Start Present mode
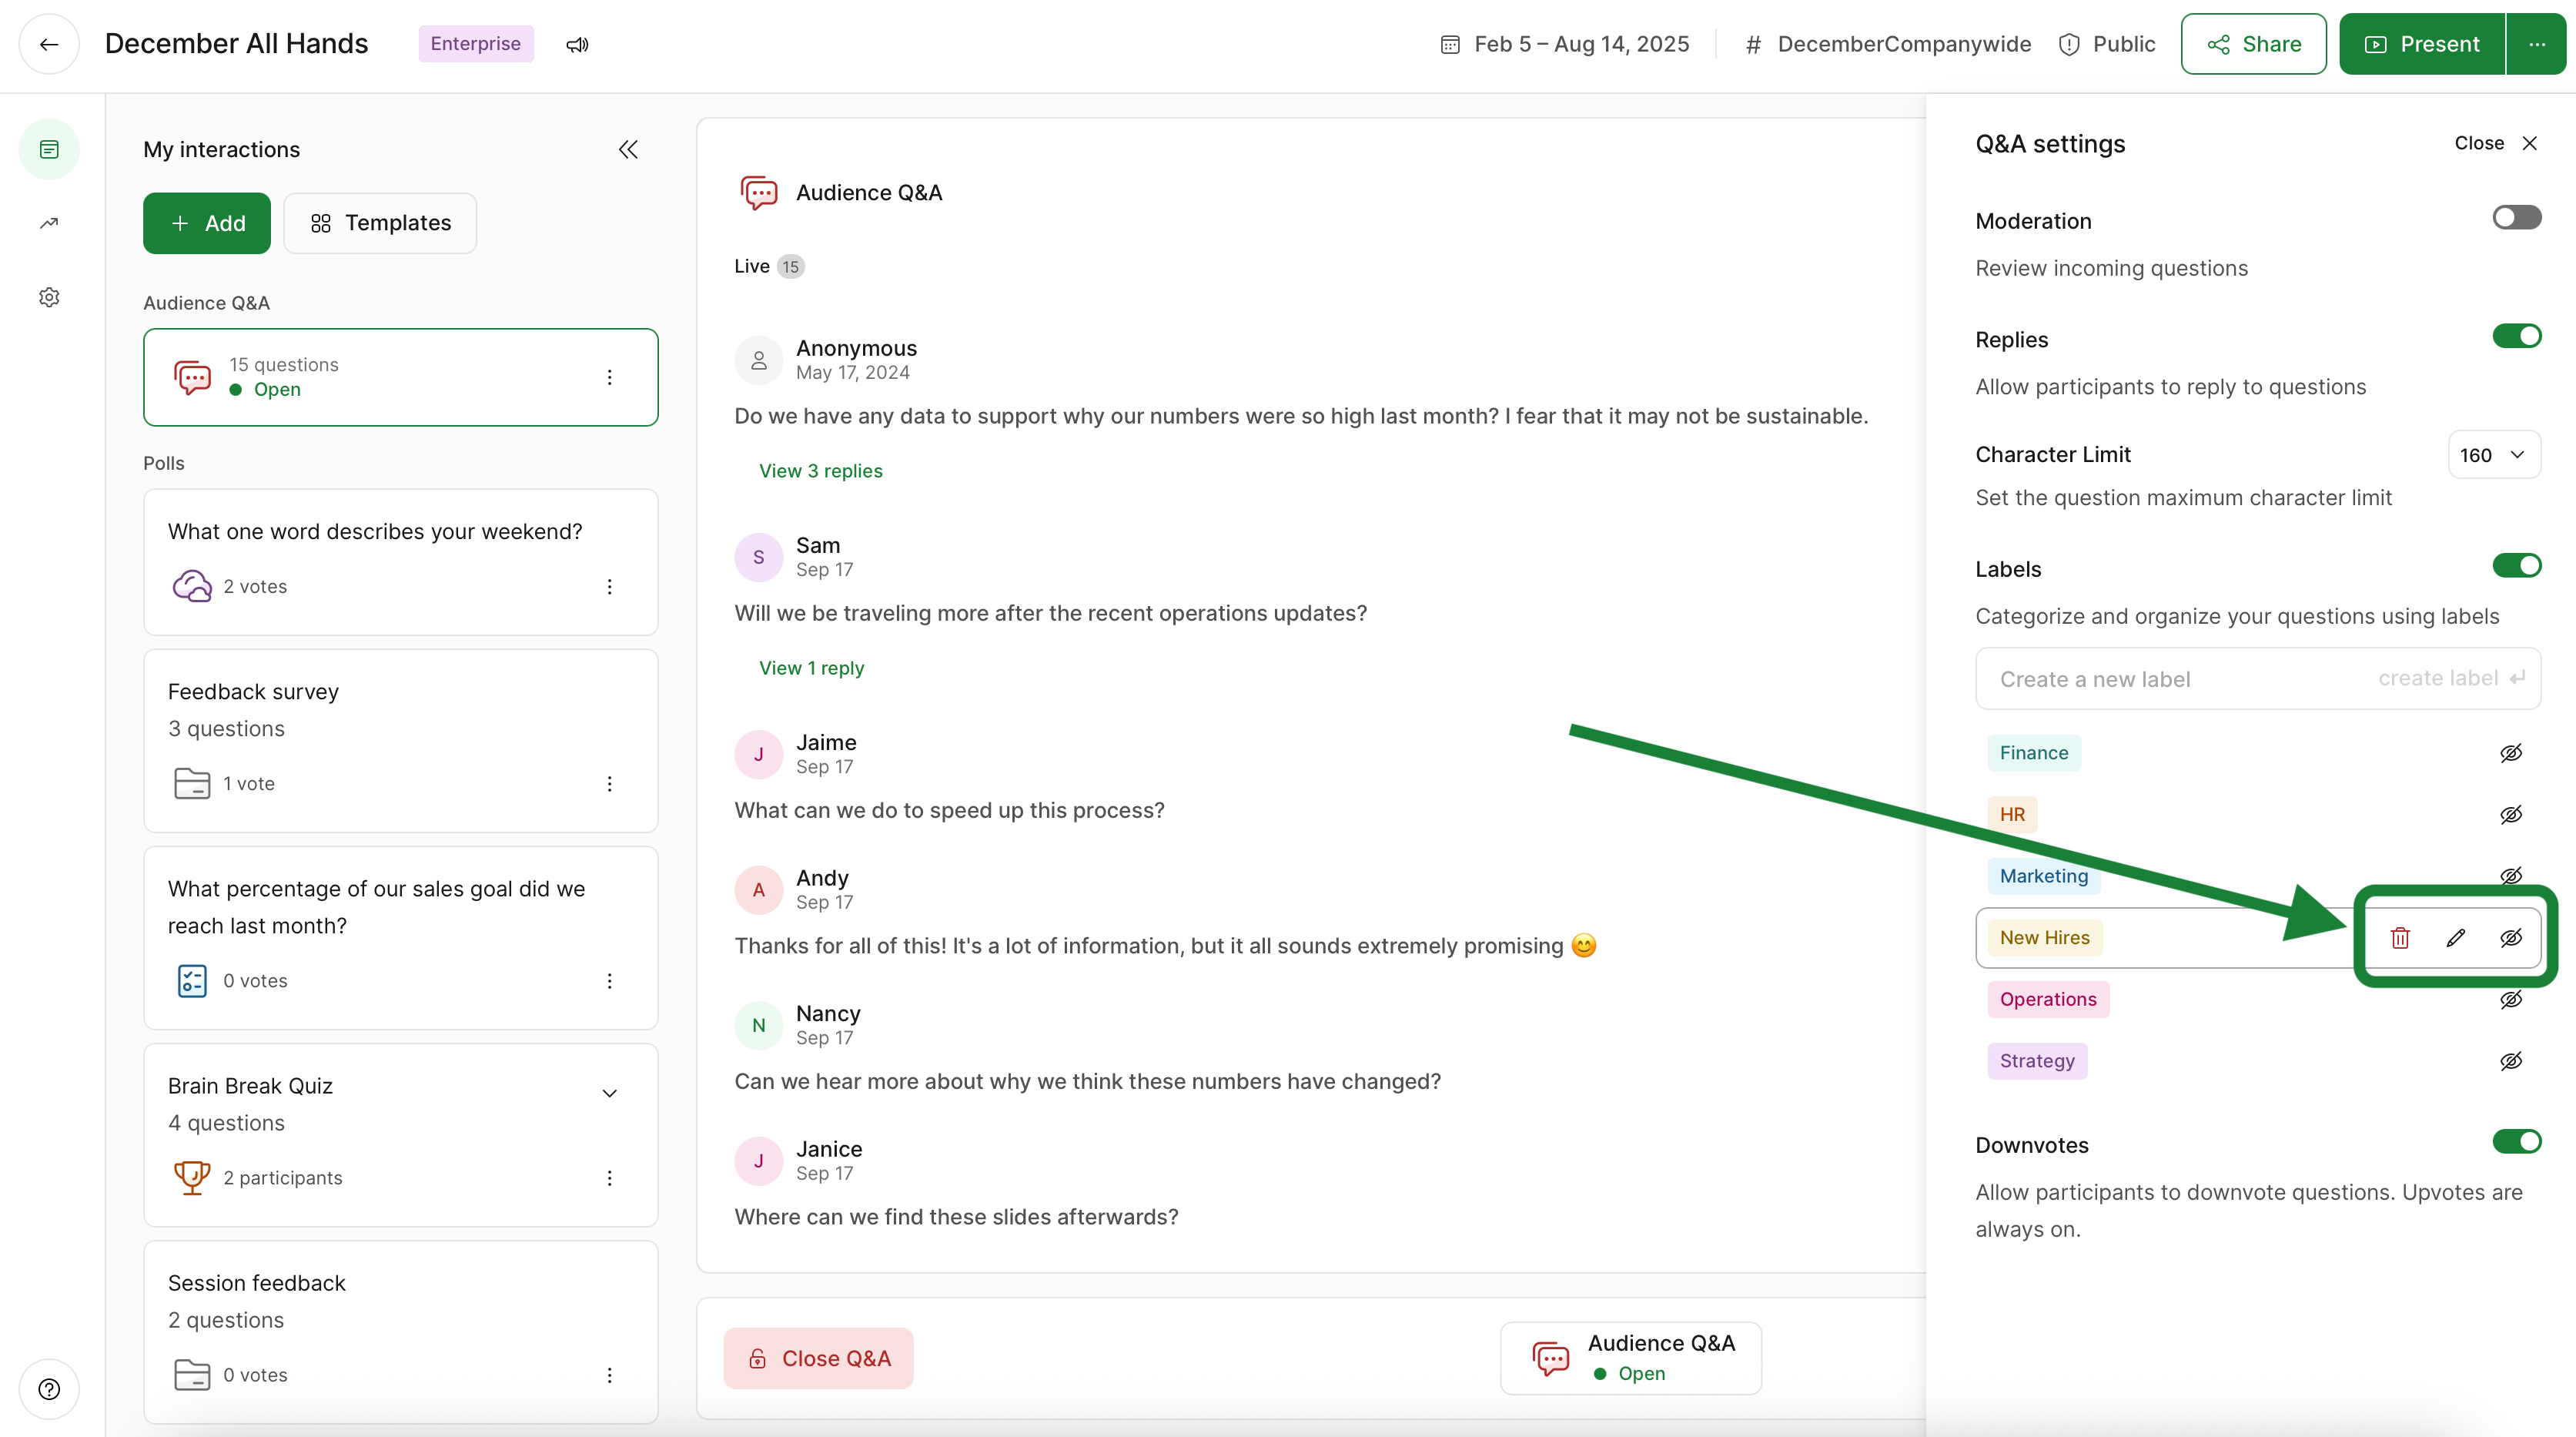2576x1437 pixels. (x=2422, y=44)
